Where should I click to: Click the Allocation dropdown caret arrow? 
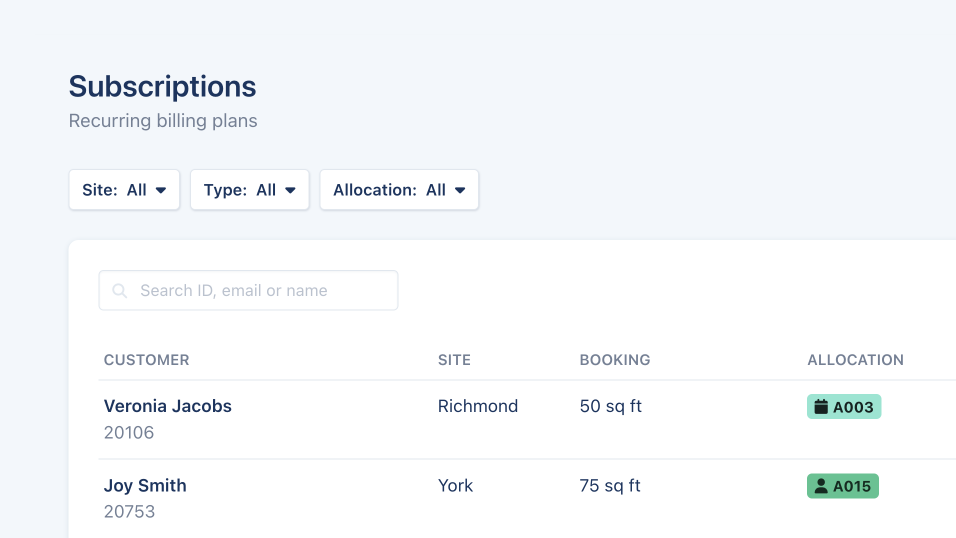coord(460,190)
